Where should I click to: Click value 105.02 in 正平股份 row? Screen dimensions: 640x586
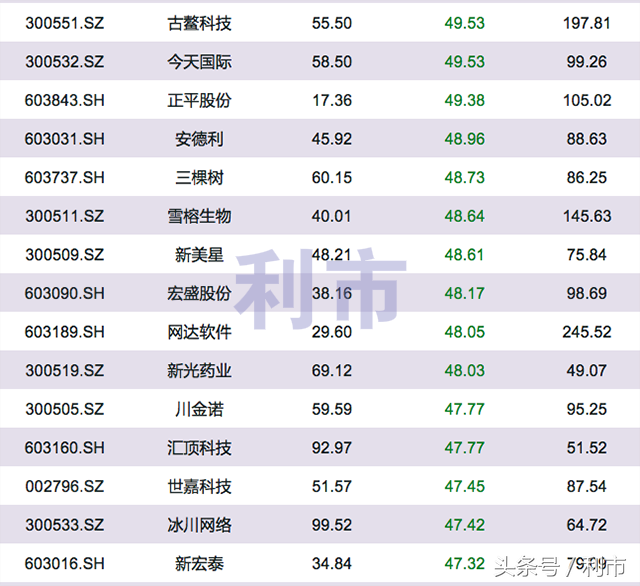(x=587, y=100)
